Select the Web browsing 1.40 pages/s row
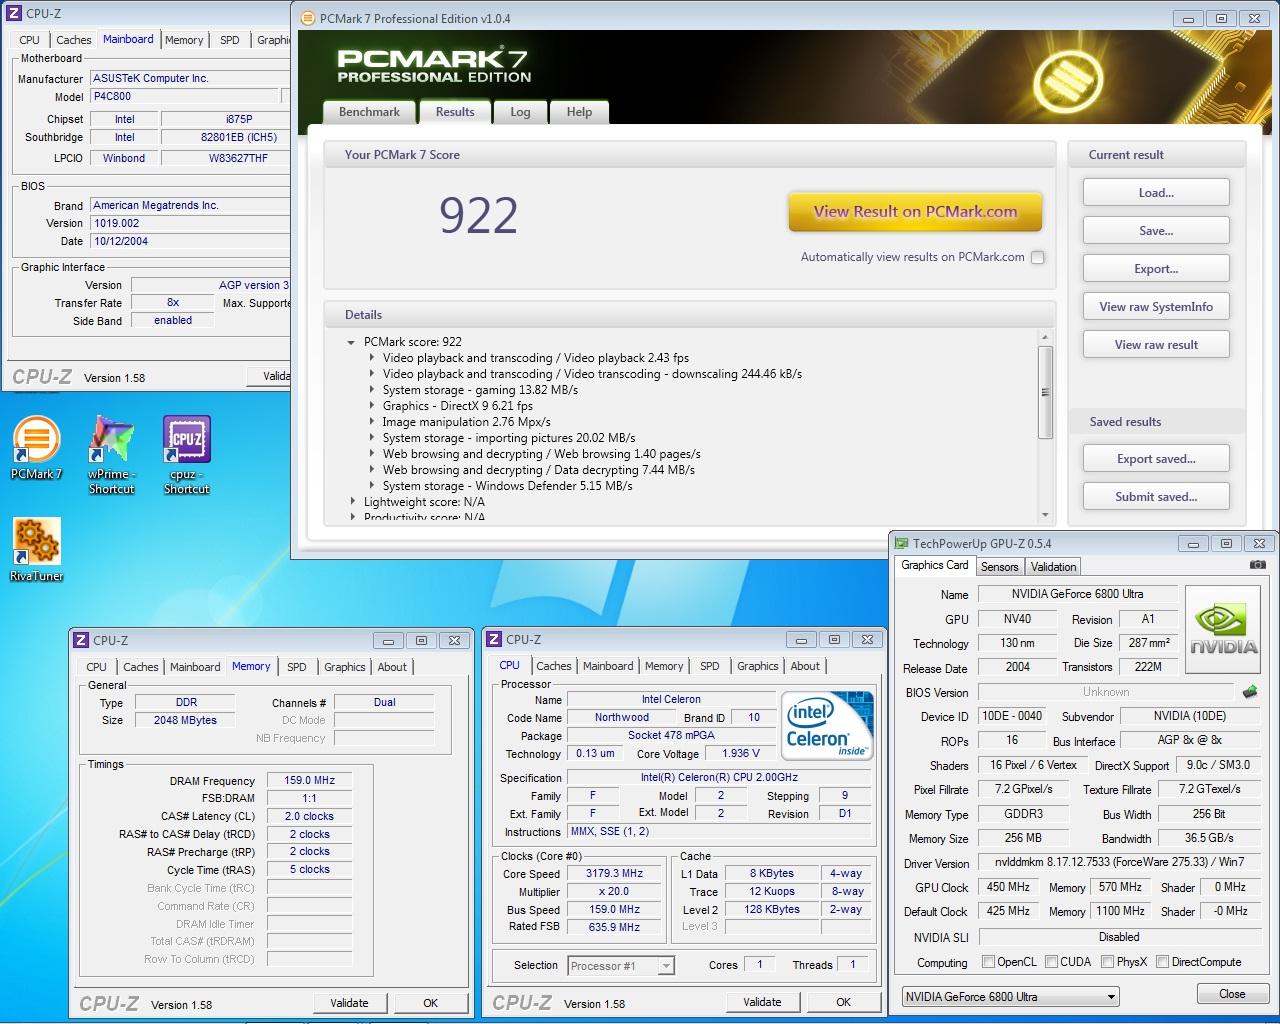 541,454
